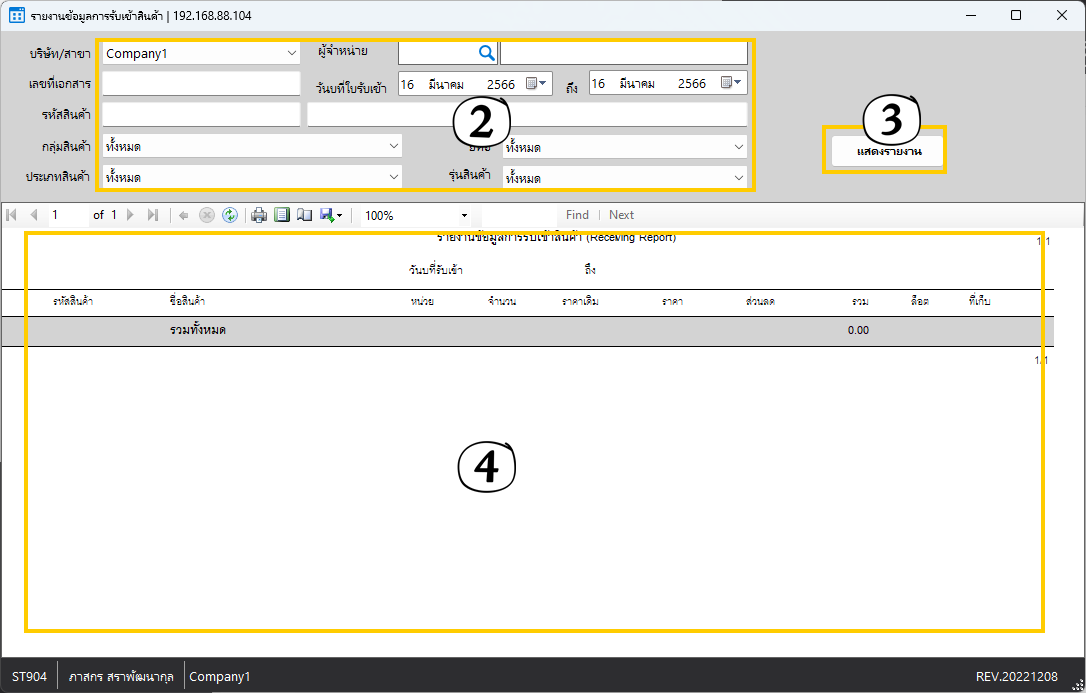Click the Next search link
The width and height of the screenshot is (1086, 693).
(x=621, y=215)
